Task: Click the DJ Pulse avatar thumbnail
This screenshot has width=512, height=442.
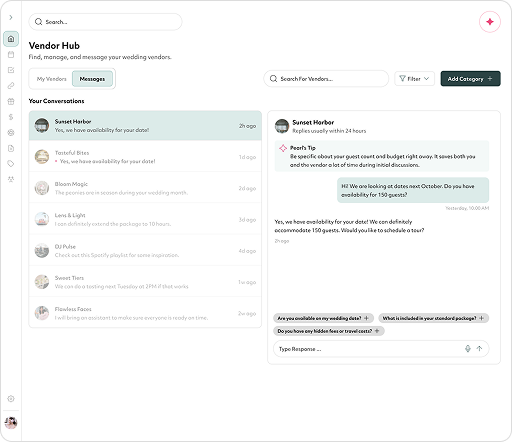Action: click(42, 250)
